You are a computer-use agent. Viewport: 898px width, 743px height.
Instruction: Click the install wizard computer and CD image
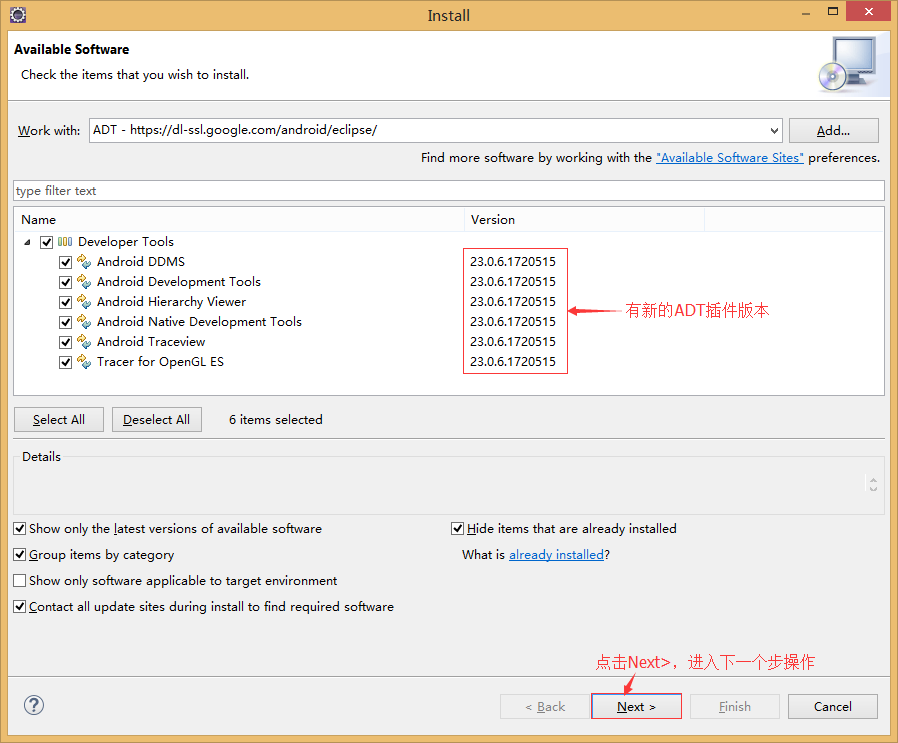click(x=849, y=64)
